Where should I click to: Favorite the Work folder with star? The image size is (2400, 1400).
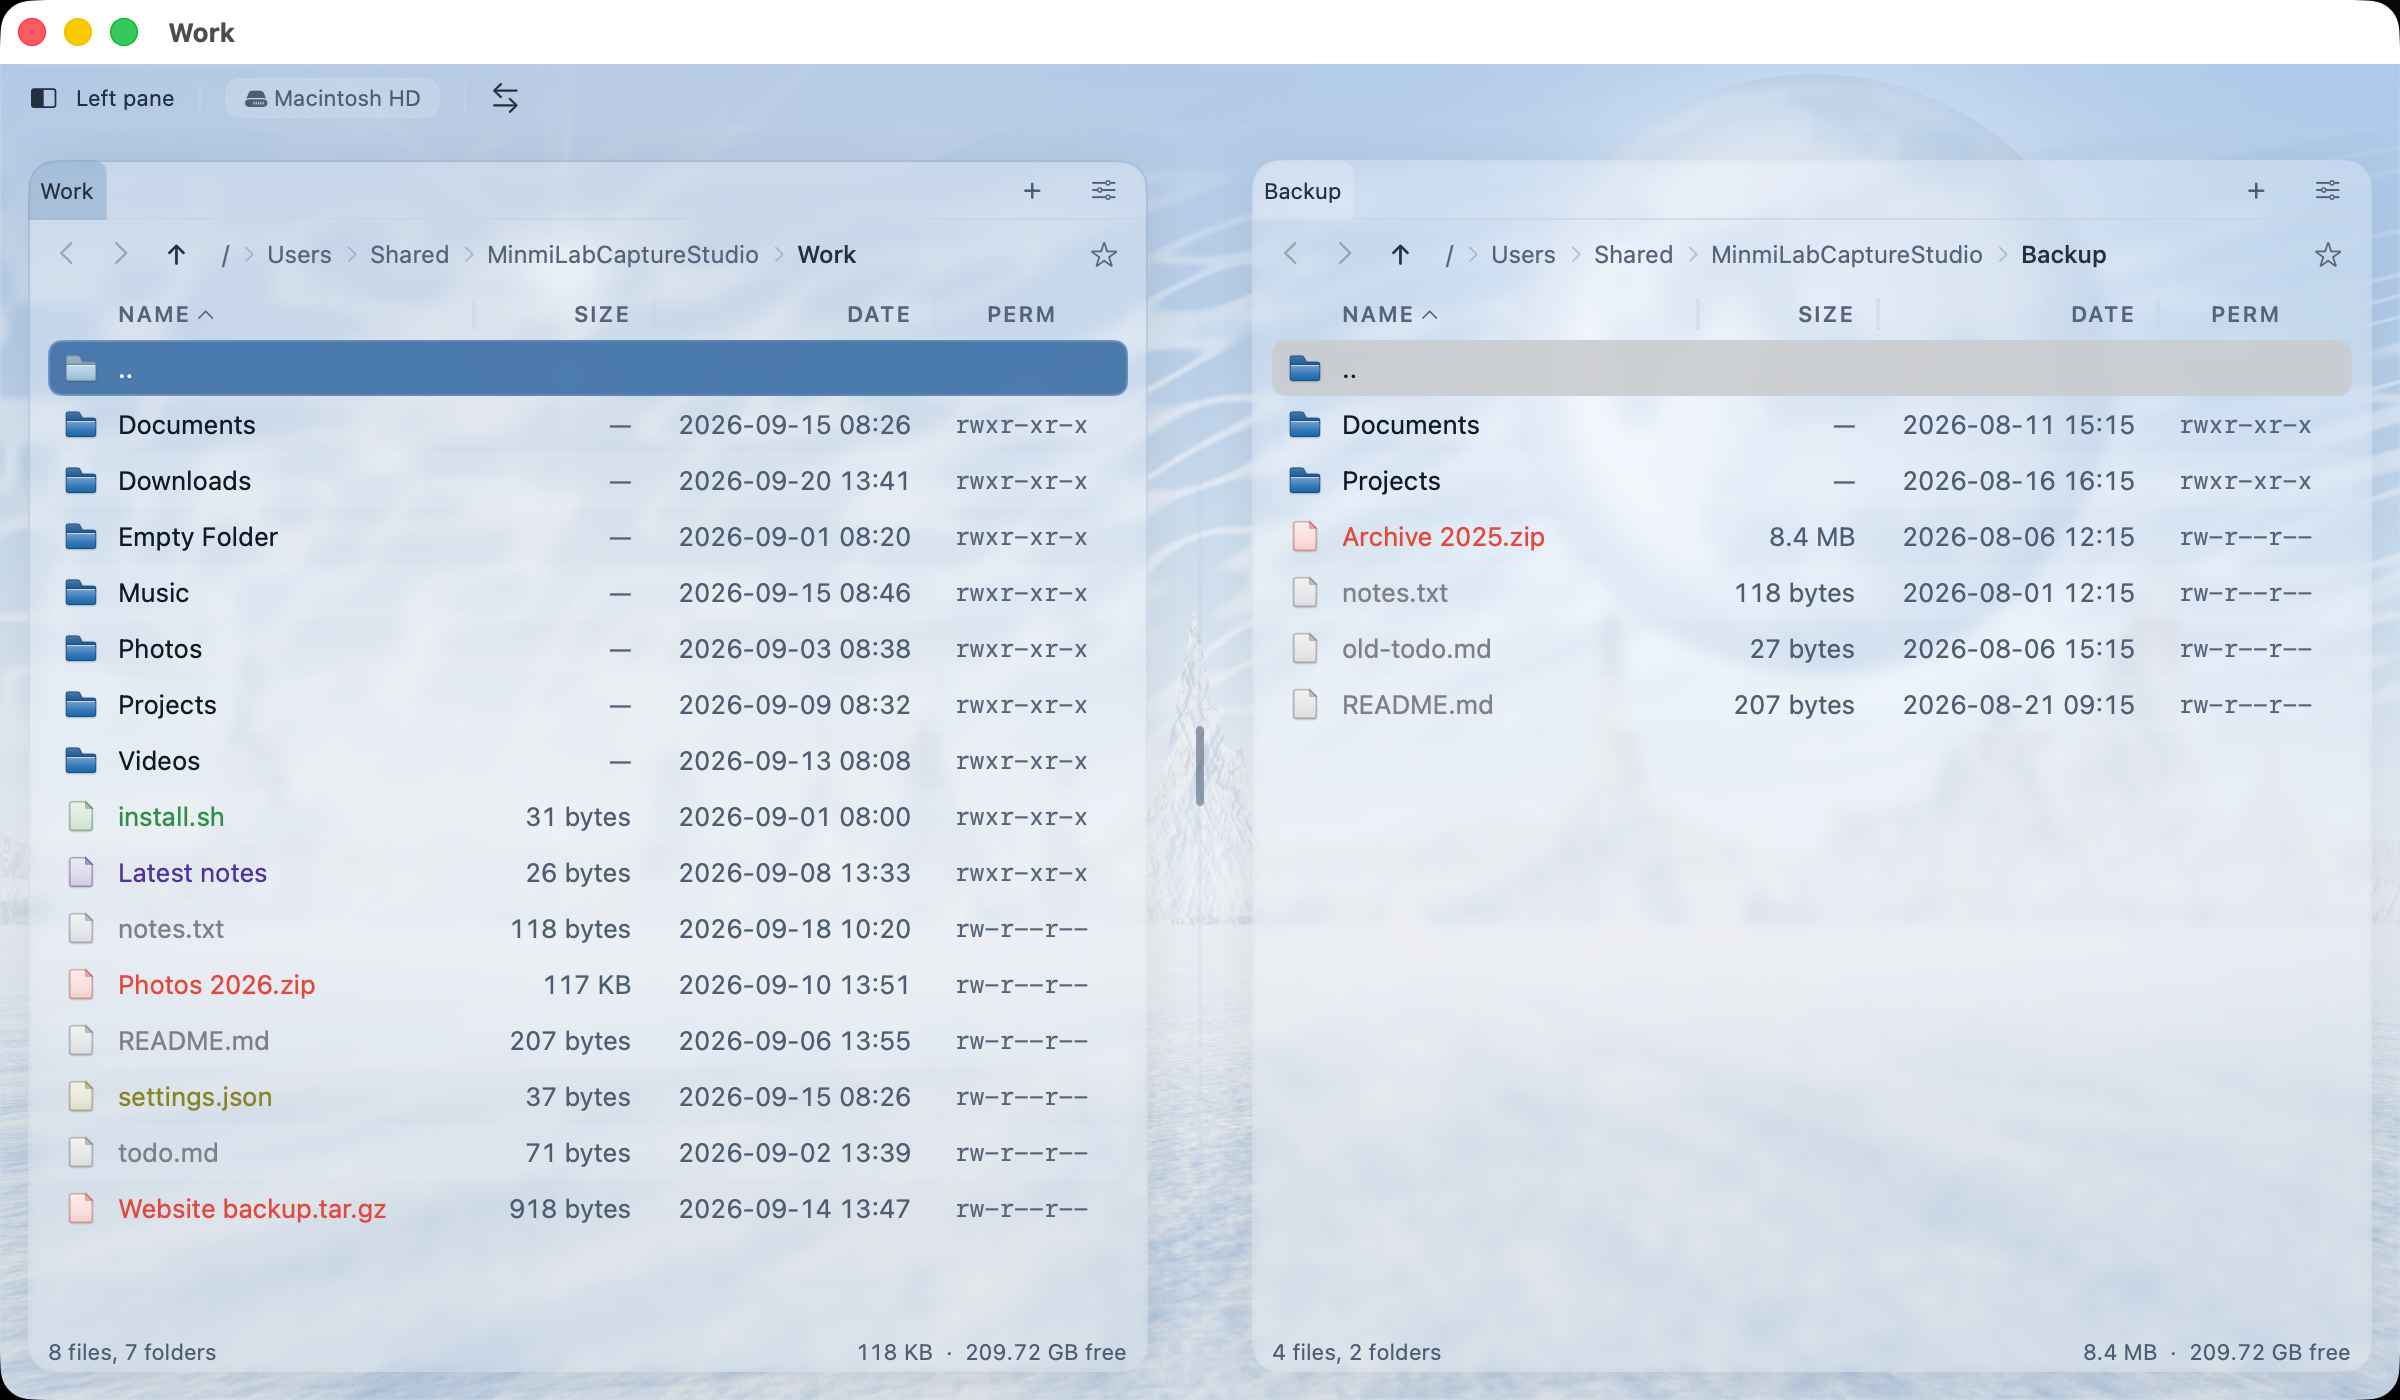coord(1104,255)
